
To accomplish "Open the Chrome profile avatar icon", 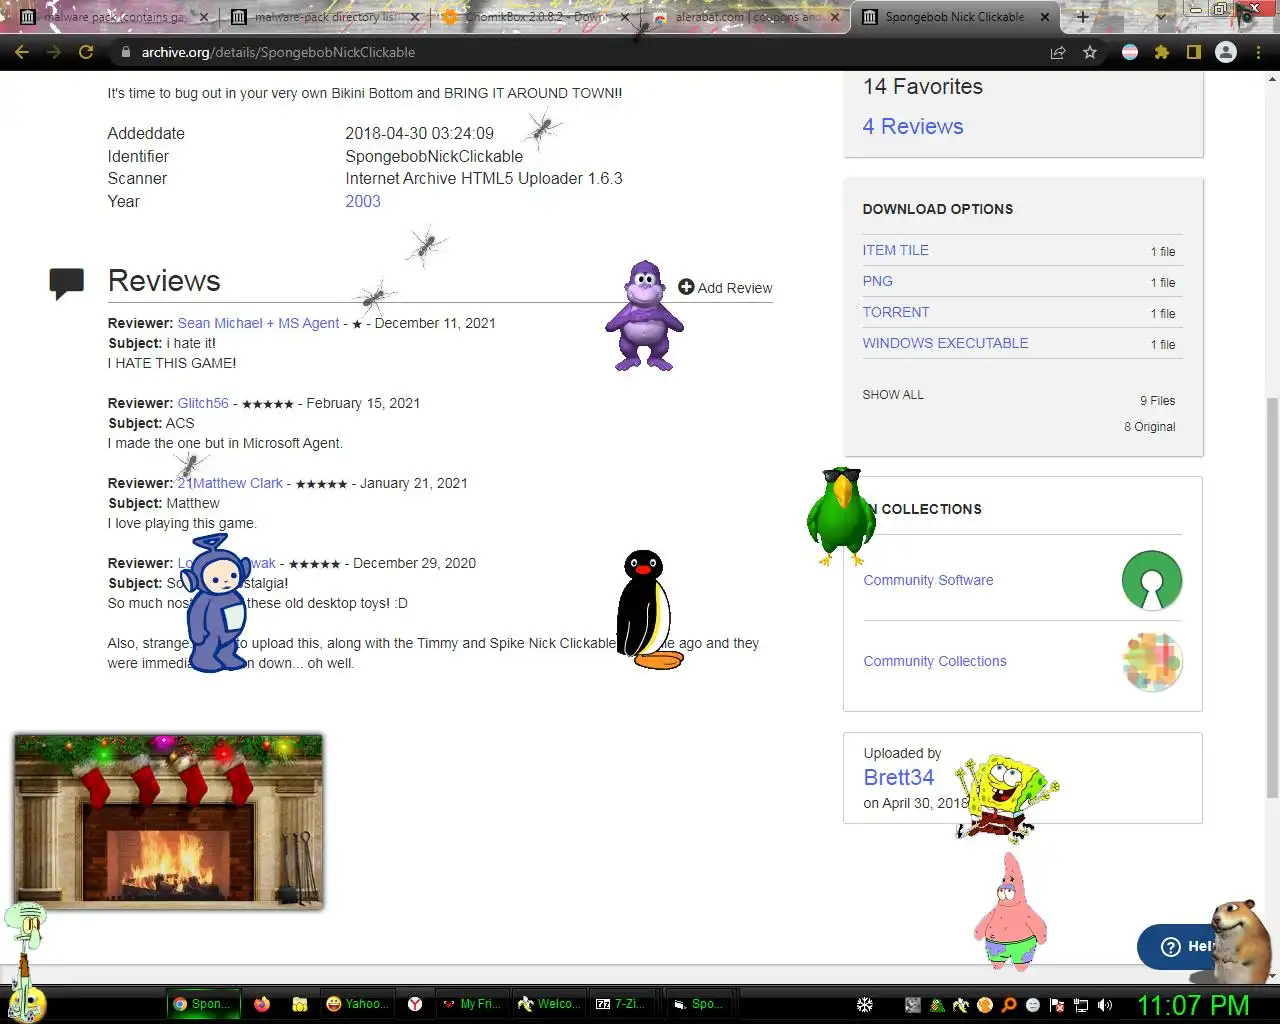I will pos(1226,52).
